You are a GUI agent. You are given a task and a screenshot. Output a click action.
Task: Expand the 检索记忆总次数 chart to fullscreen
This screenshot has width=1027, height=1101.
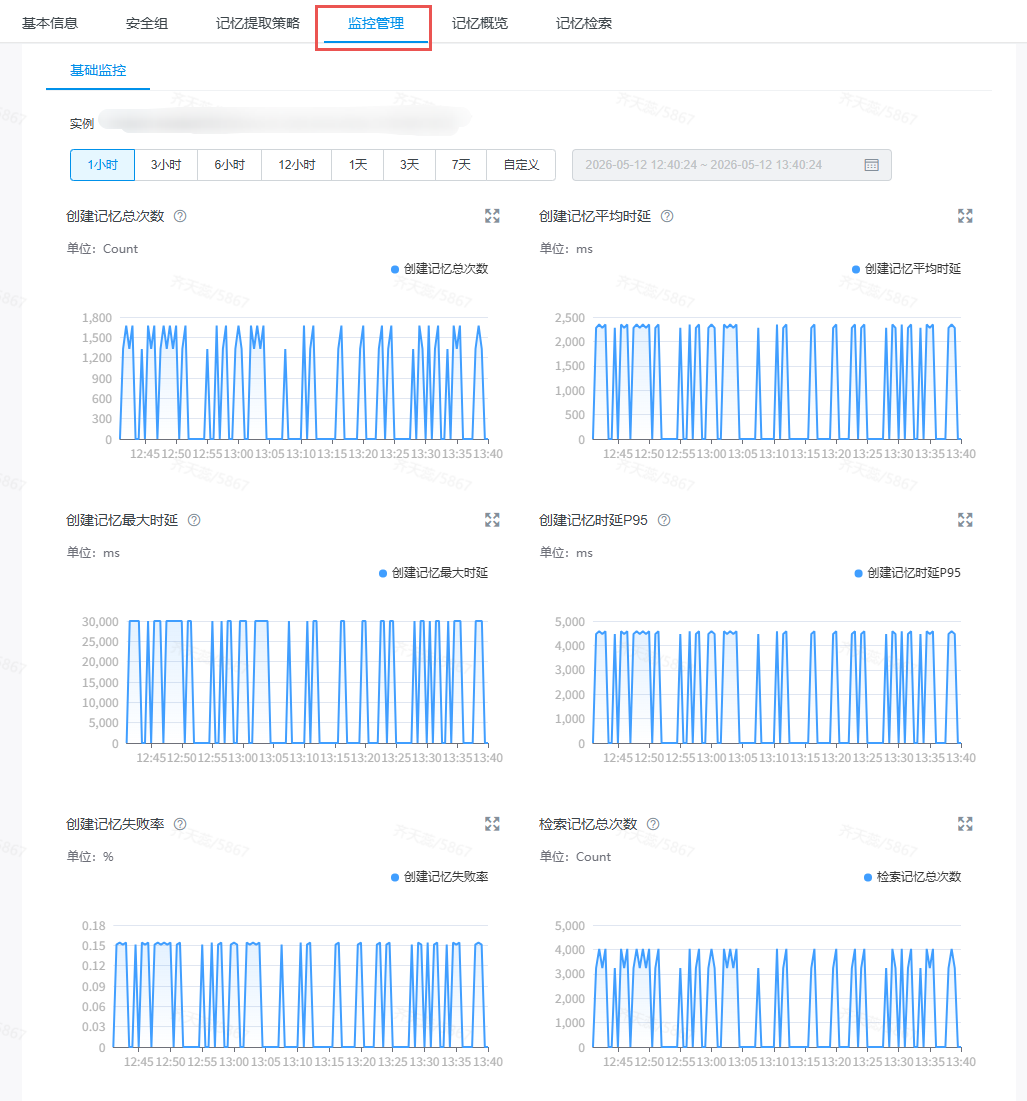[965, 824]
